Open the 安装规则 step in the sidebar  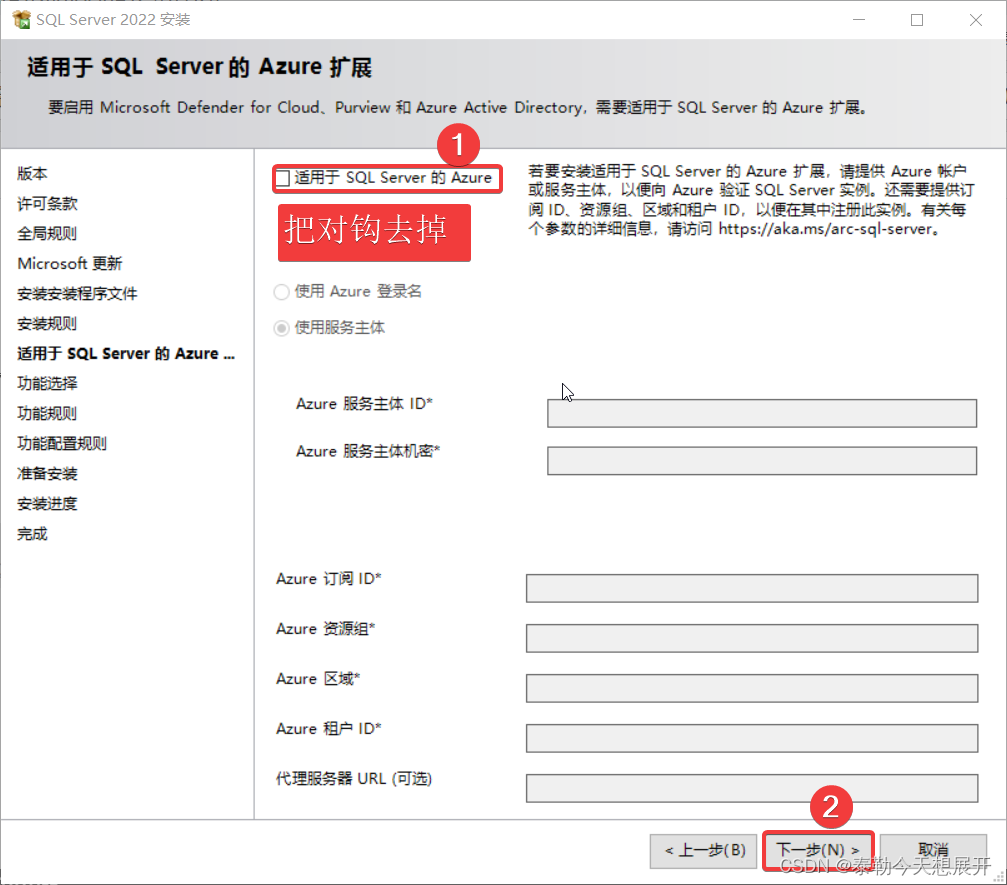coord(47,324)
